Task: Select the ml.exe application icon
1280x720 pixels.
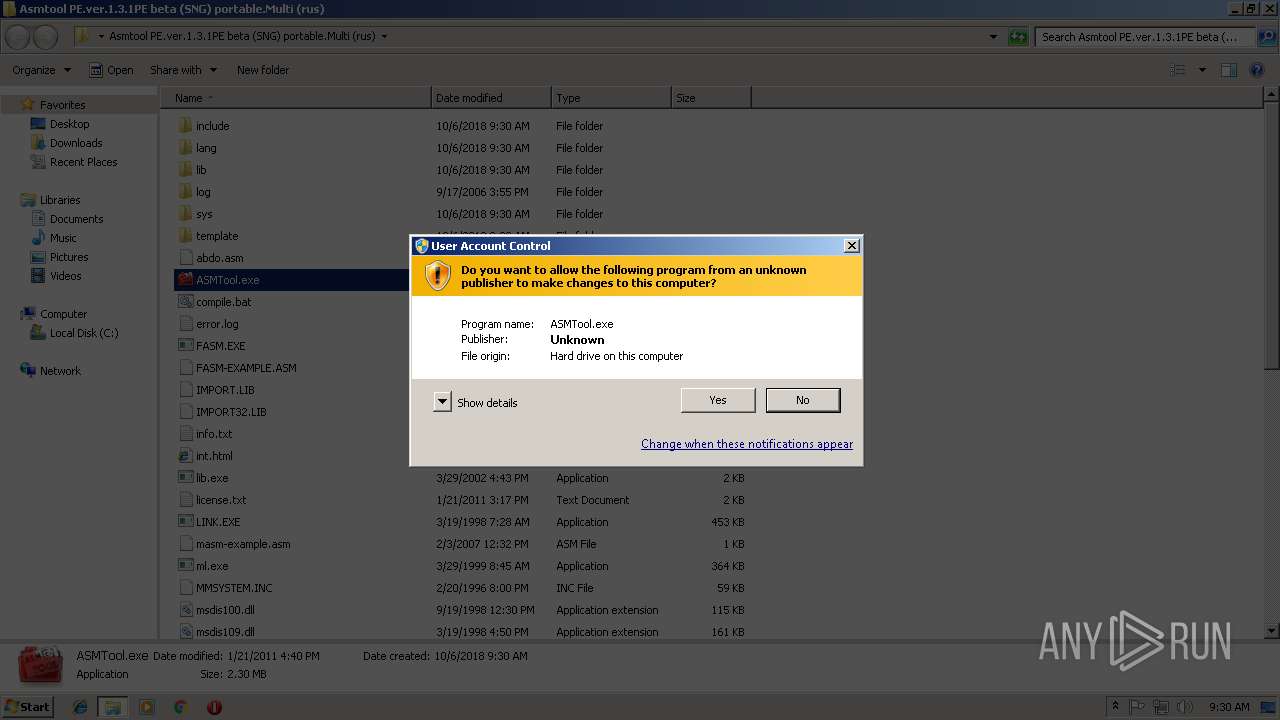Action: (185, 566)
